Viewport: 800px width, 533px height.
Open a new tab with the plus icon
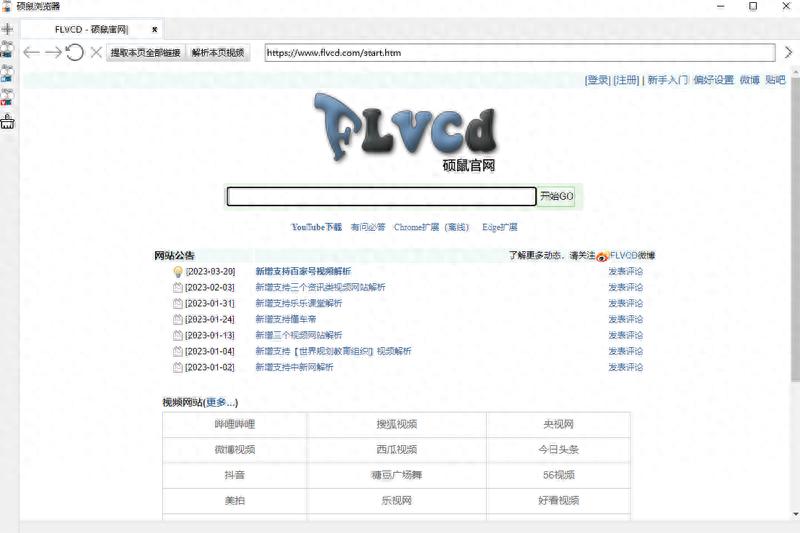pos(7,29)
